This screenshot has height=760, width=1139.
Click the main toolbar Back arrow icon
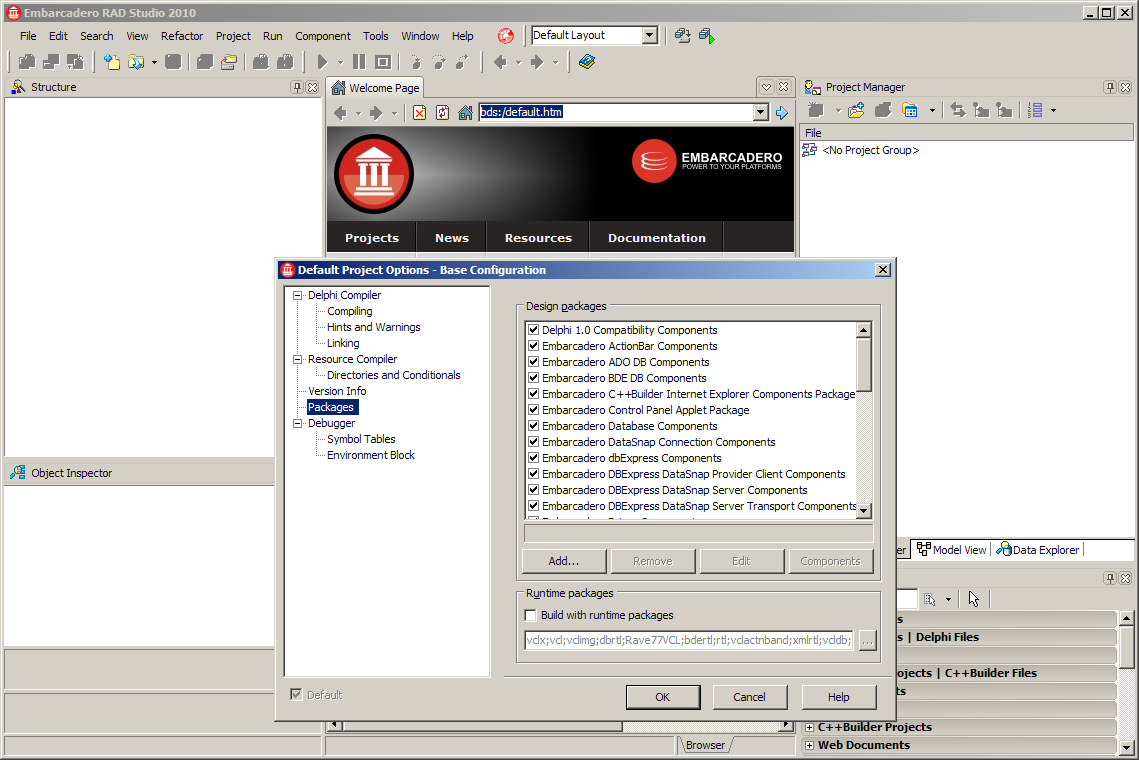pyautogui.click(x=500, y=62)
